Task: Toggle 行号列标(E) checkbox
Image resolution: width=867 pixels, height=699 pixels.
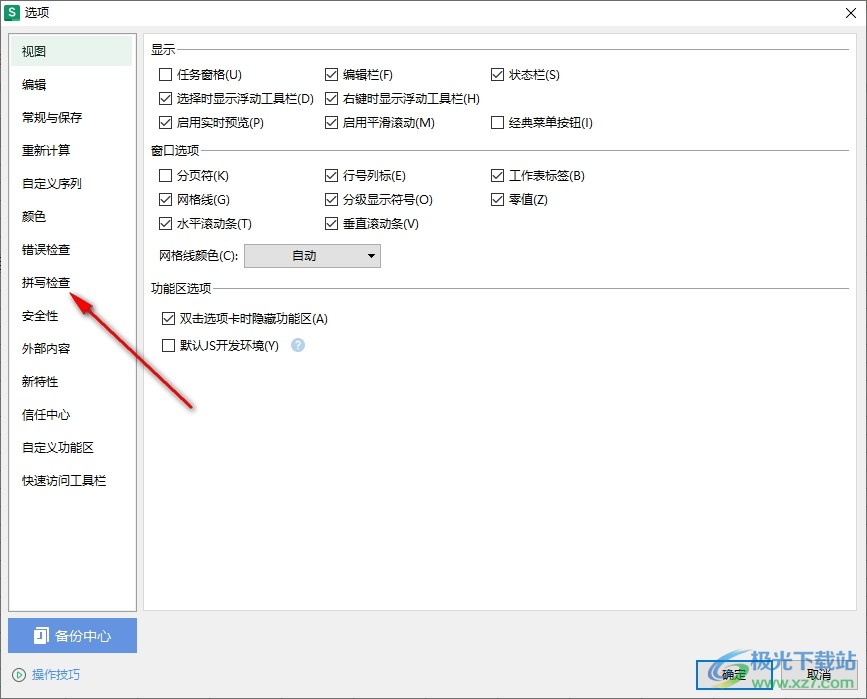Action: pyautogui.click(x=331, y=176)
